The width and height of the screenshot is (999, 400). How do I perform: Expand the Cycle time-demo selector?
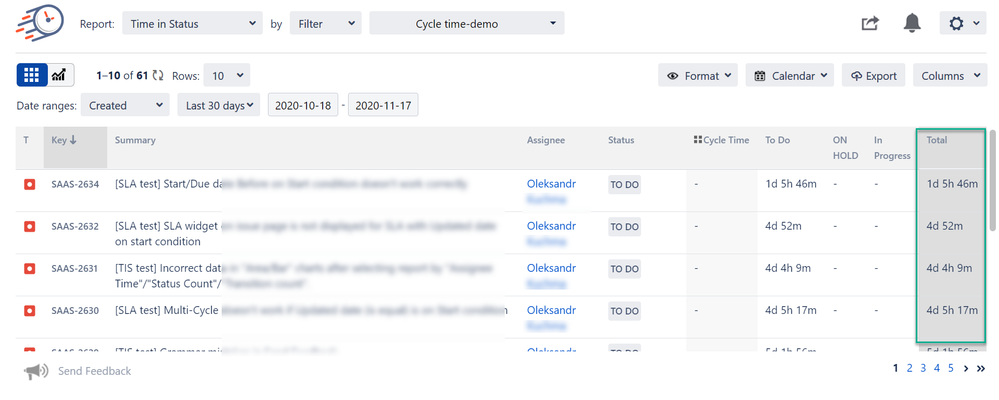pos(466,24)
